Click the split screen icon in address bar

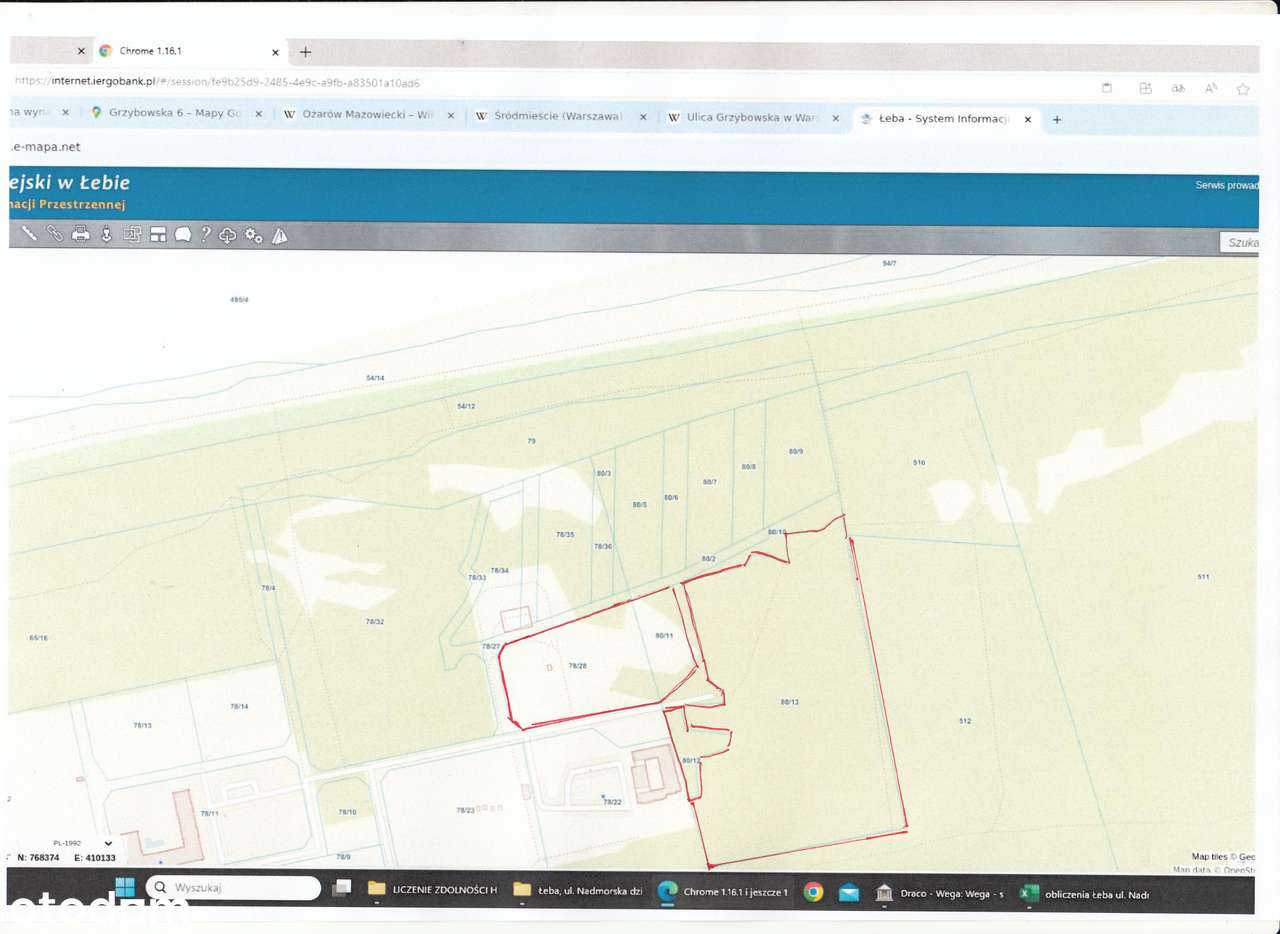[1145, 88]
